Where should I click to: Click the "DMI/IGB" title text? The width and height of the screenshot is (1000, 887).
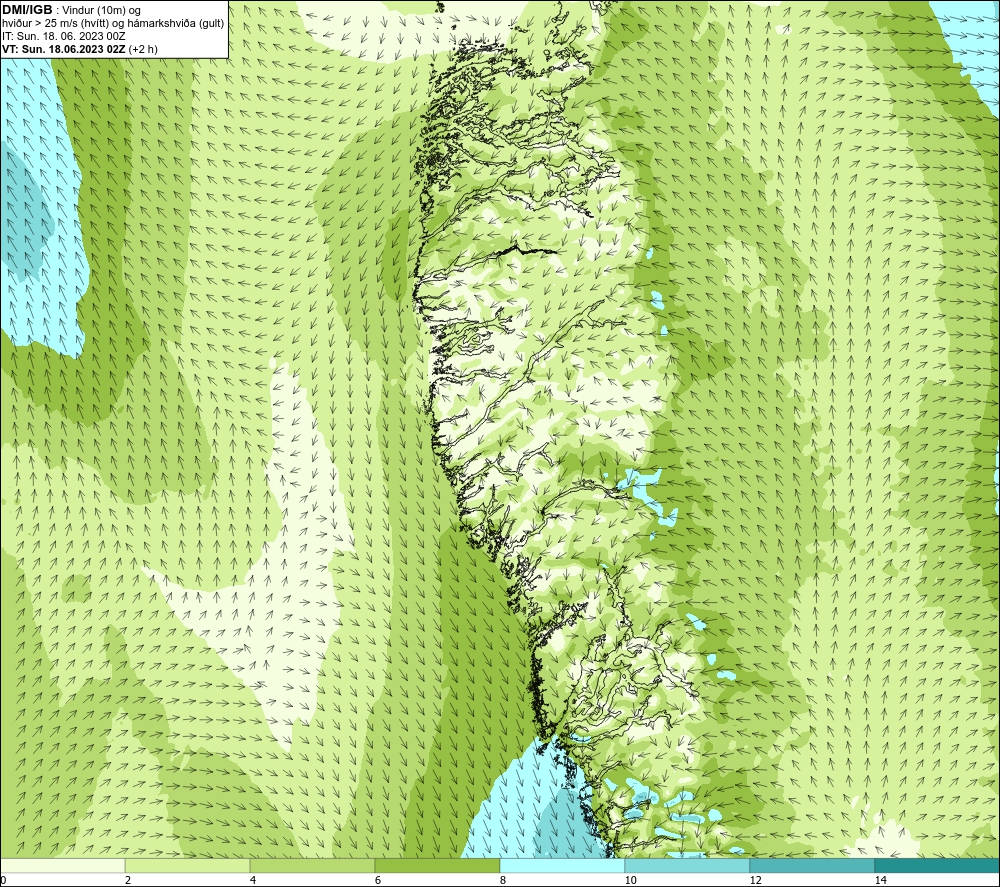click(x=27, y=10)
